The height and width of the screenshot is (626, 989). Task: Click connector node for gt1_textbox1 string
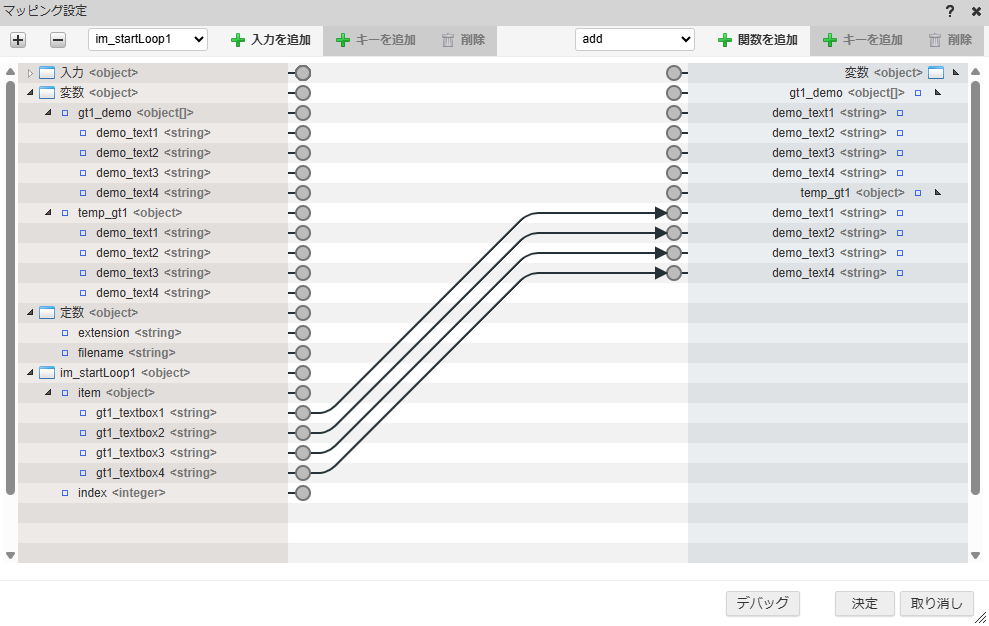click(x=303, y=413)
